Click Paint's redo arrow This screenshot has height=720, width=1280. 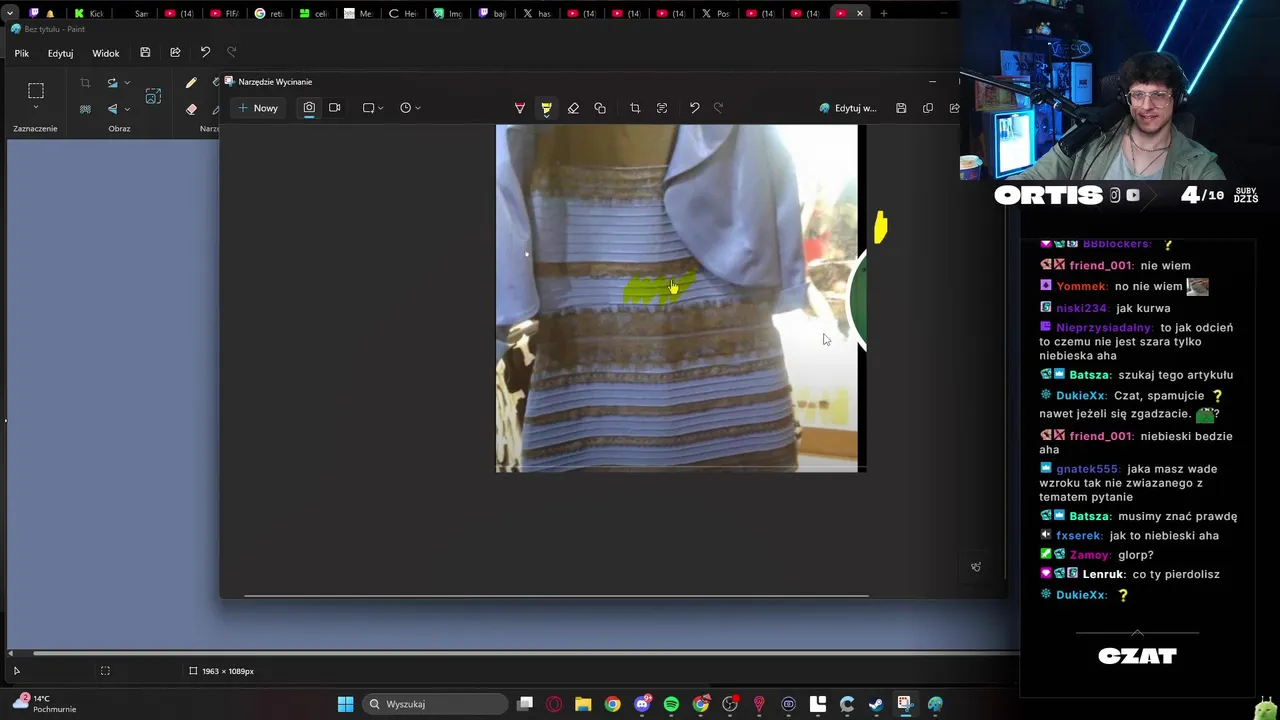(x=232, y=52)
